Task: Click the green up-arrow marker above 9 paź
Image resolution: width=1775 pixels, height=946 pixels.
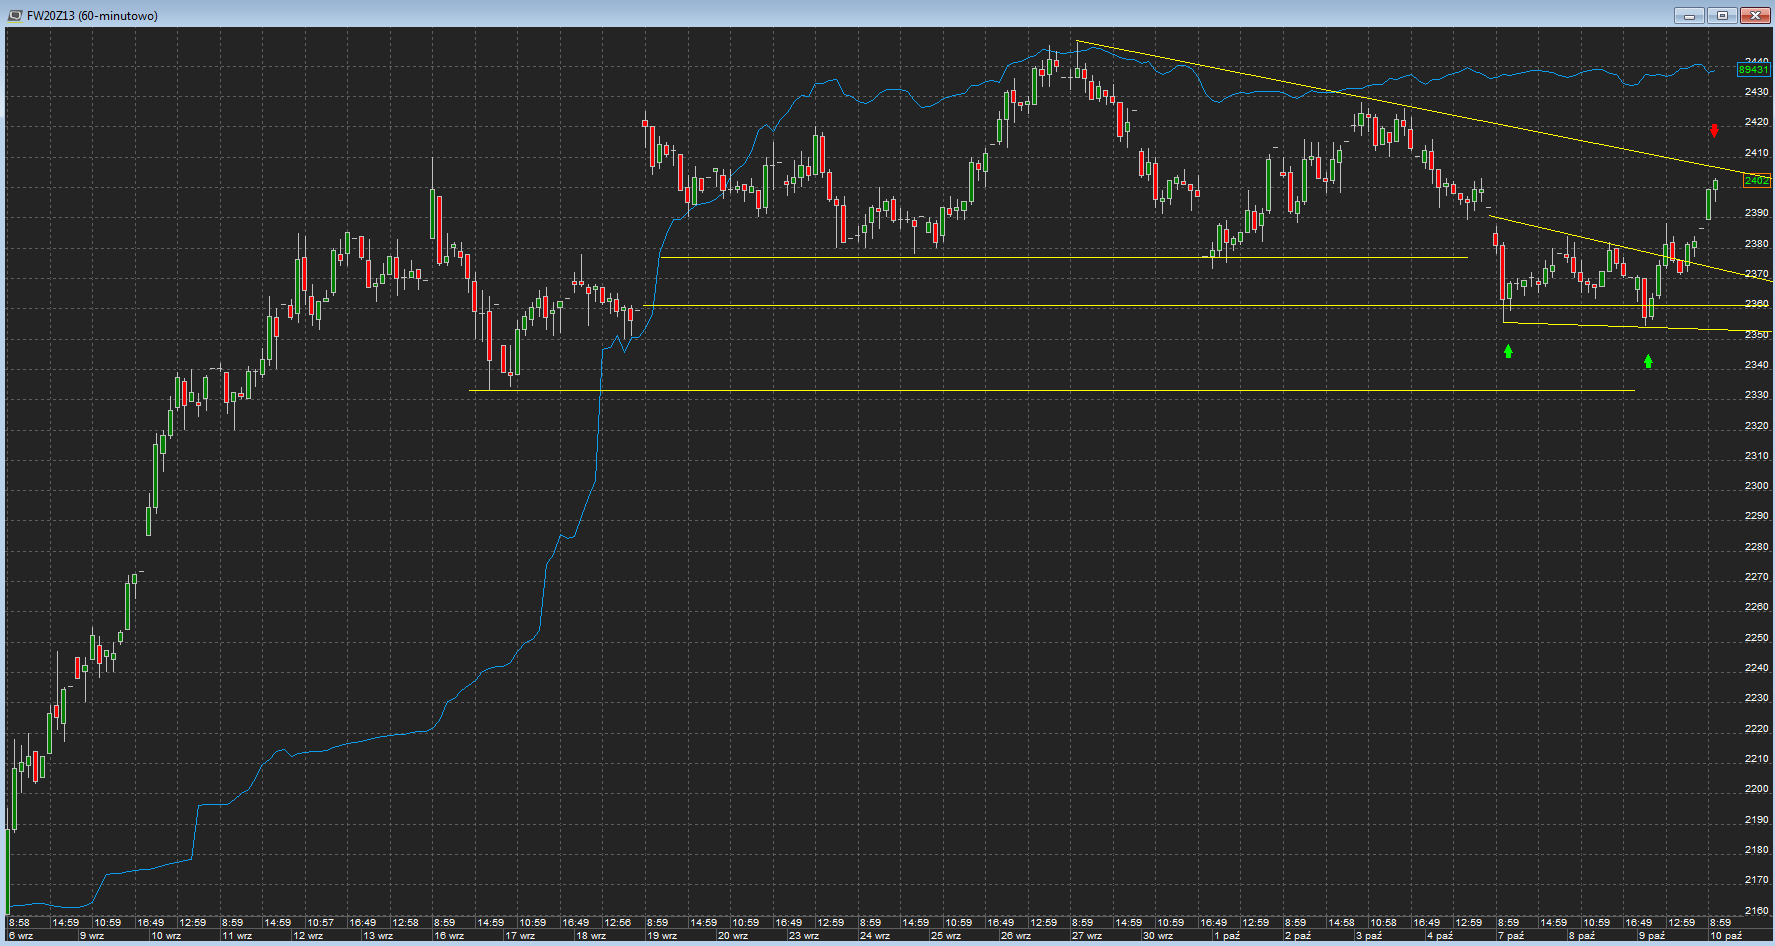Action: [x=1648, y=361]
